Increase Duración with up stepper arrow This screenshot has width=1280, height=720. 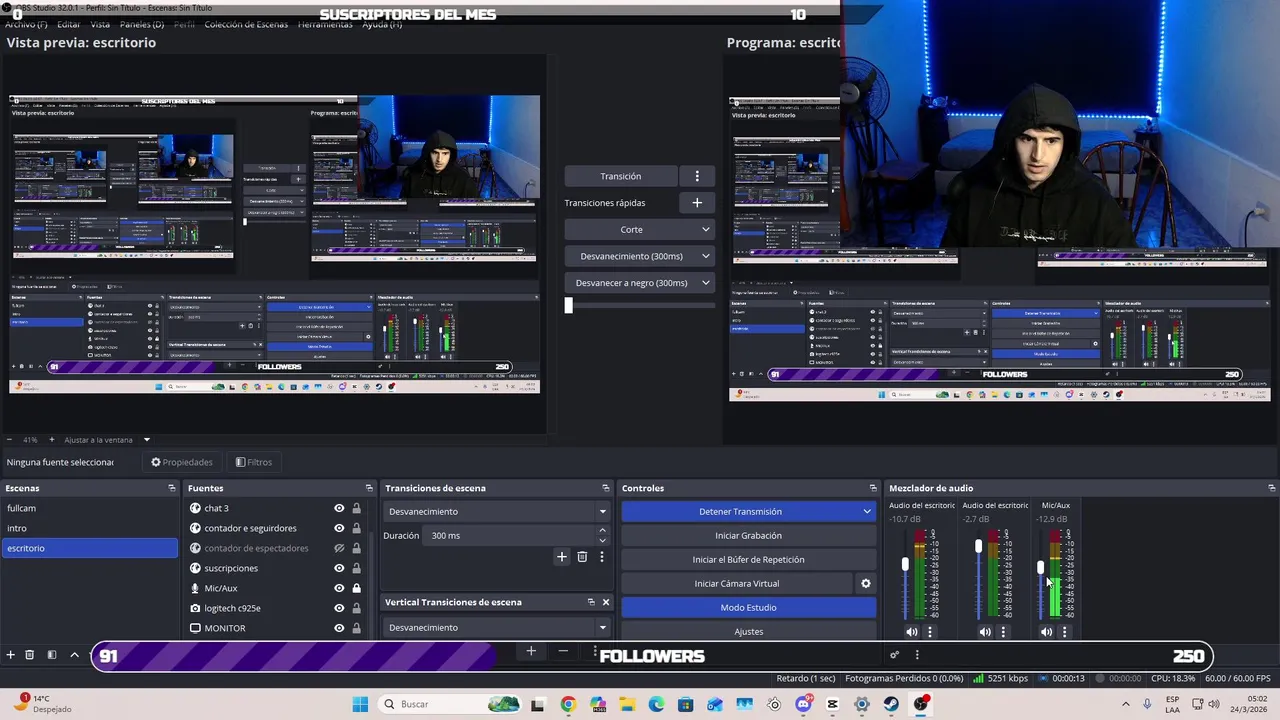point(602,531)
